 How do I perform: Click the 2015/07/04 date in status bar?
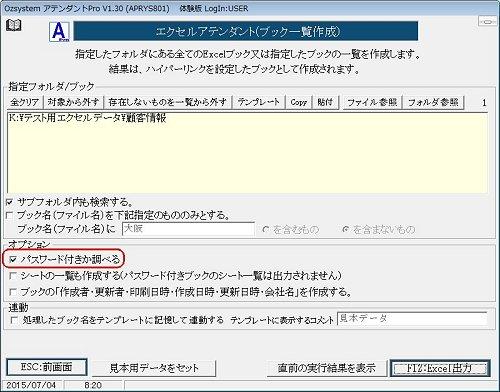tap(31, 386)
